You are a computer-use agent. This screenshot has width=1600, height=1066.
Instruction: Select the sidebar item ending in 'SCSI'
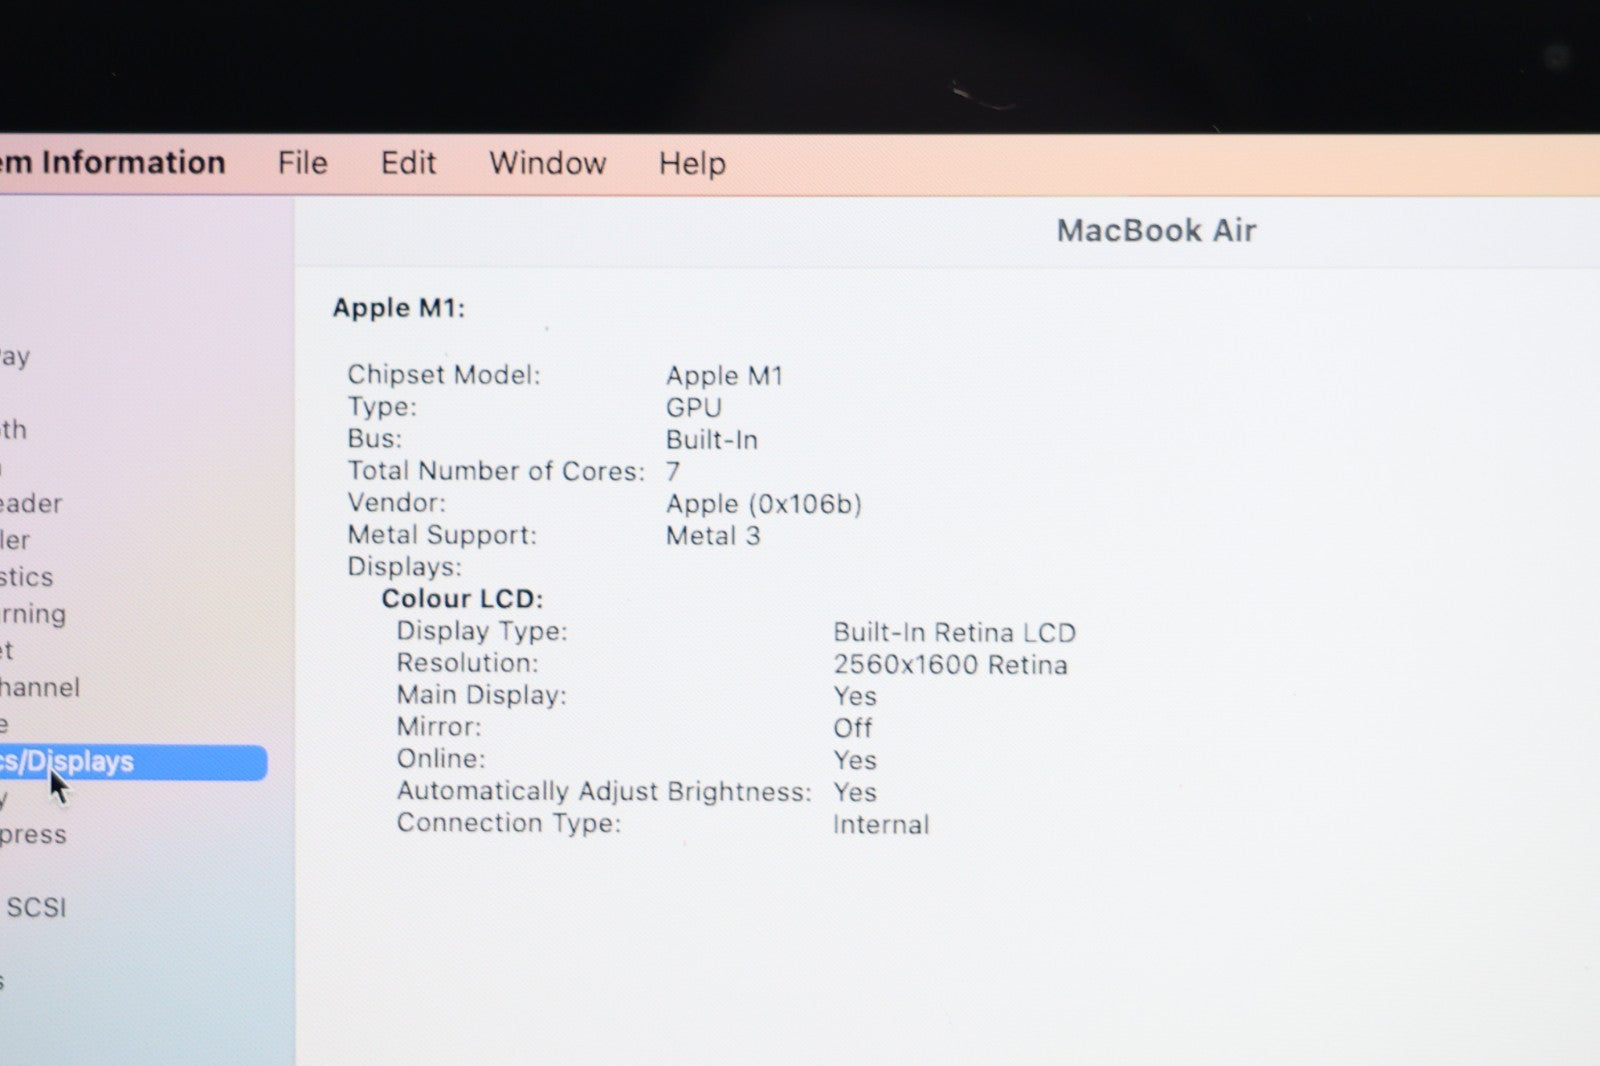[35, 907]
